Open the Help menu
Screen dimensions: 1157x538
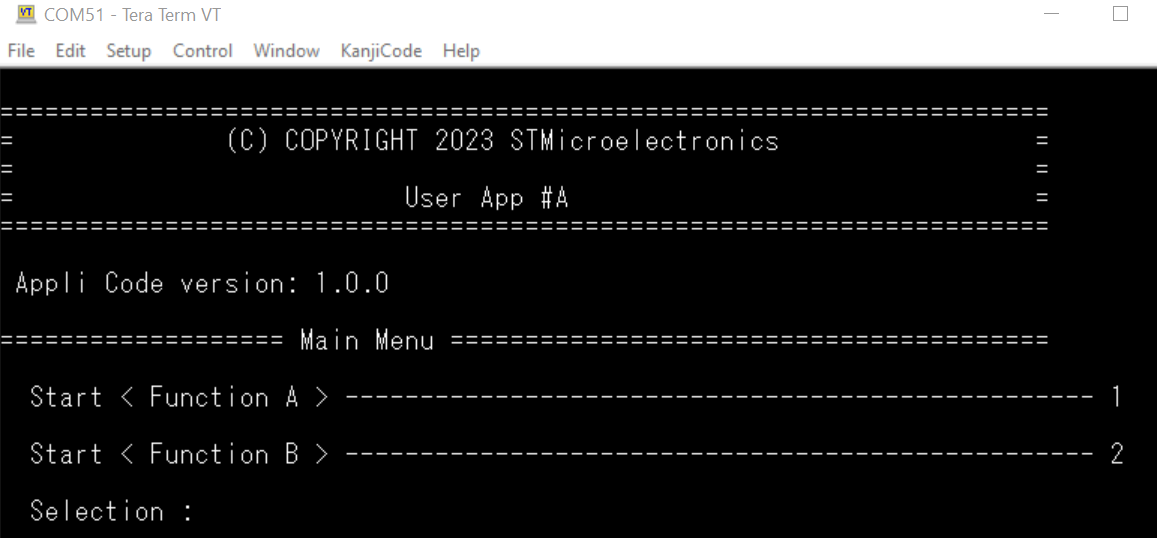pyautogui.click(x=461, y=51)
